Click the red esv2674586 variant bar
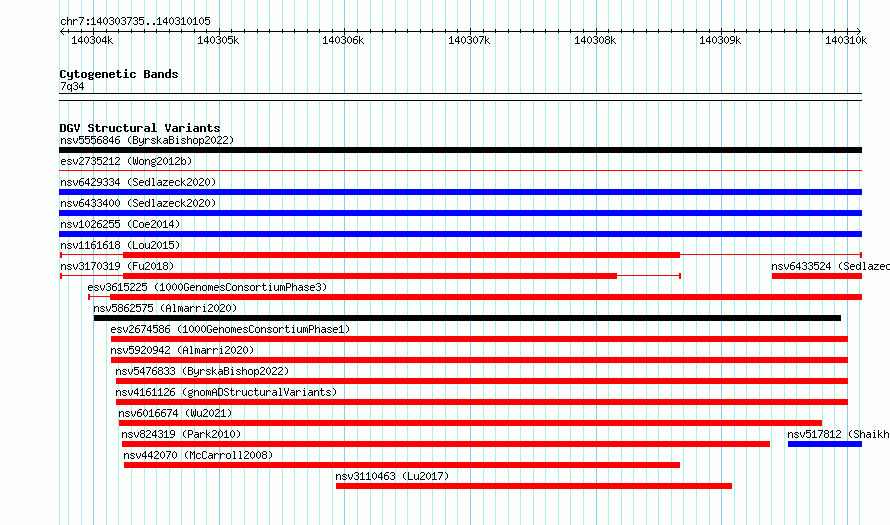890x525 pixels. coord(479,339)
